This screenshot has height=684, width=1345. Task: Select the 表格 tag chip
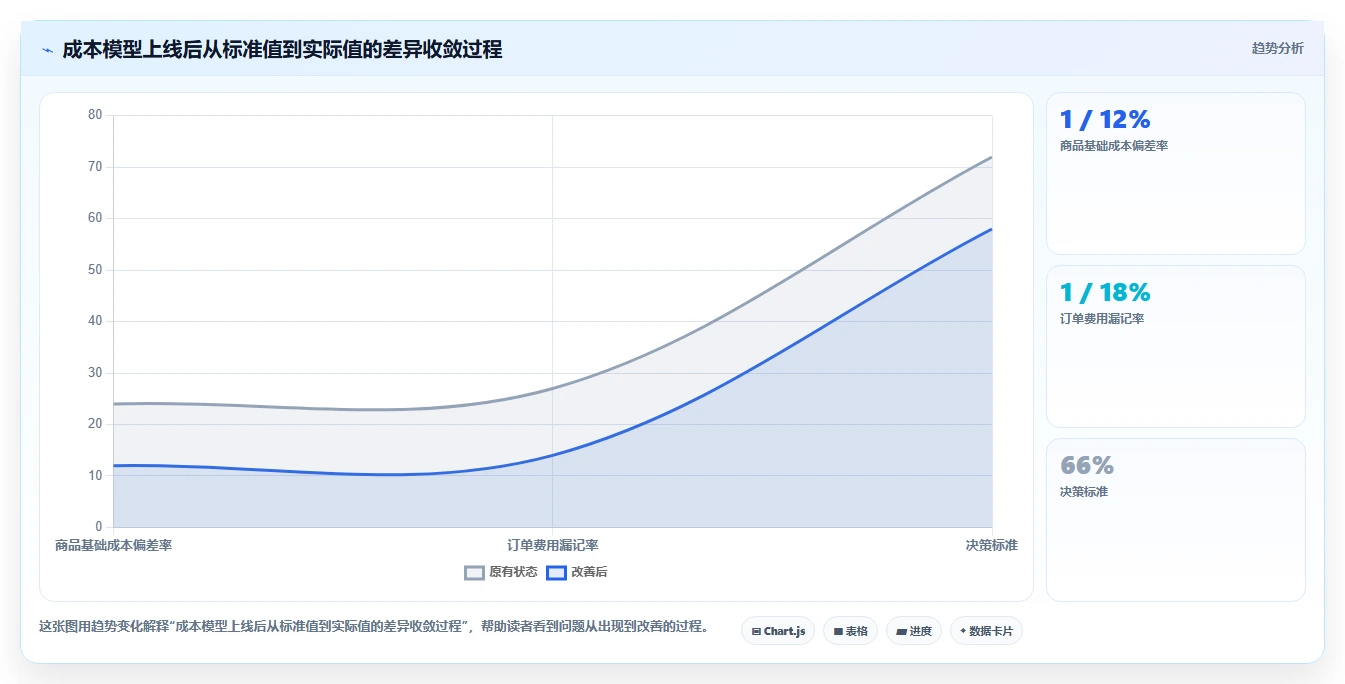coord(850,631)
